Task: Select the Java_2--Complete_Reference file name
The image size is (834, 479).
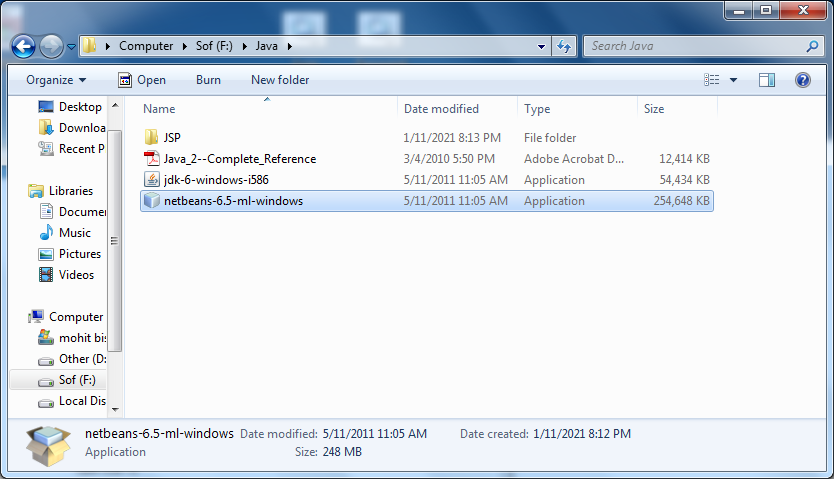Action: tap(240, 159)
